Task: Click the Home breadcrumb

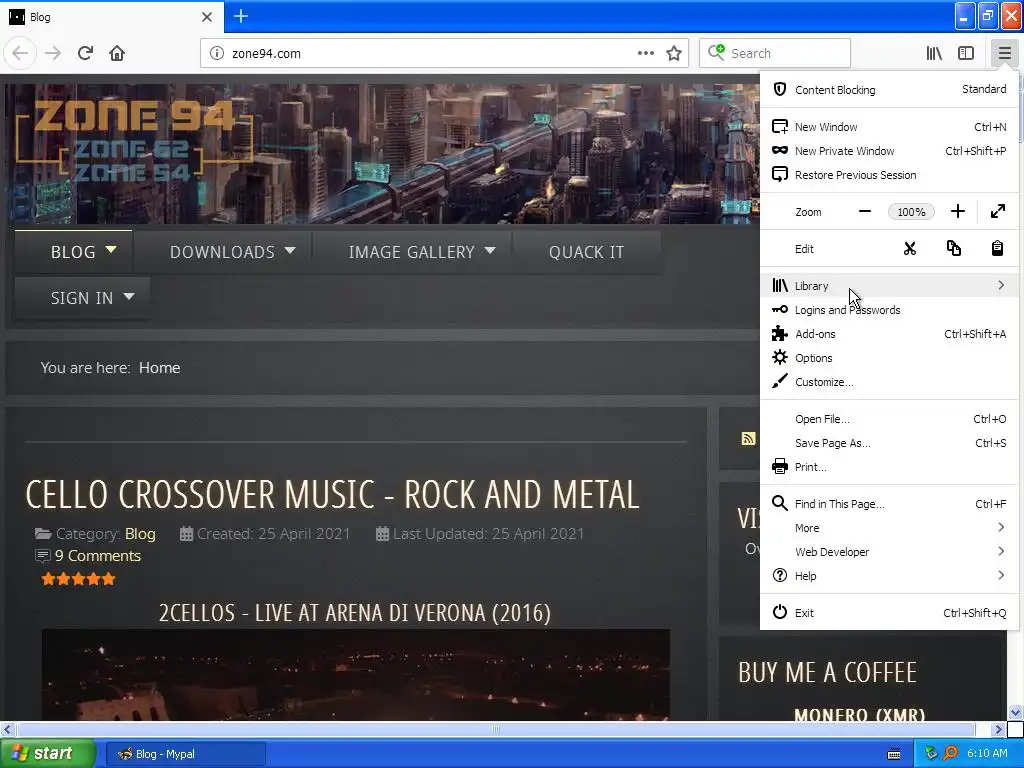Action: (159, 368)
